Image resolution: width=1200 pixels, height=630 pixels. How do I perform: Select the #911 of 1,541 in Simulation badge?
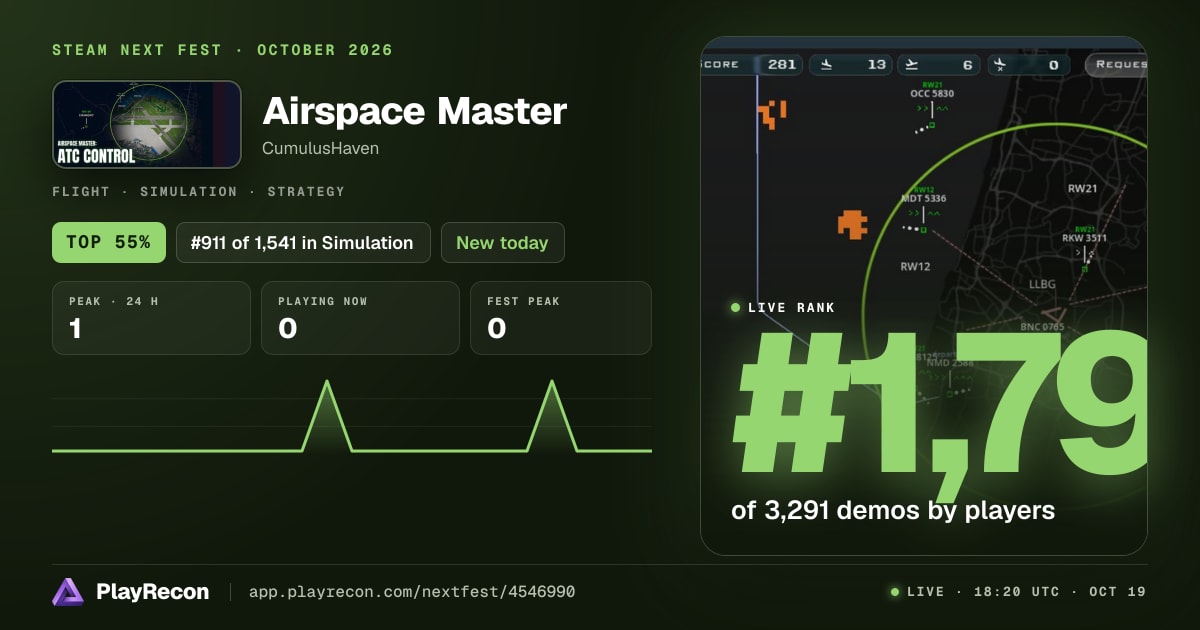point(303,242)
